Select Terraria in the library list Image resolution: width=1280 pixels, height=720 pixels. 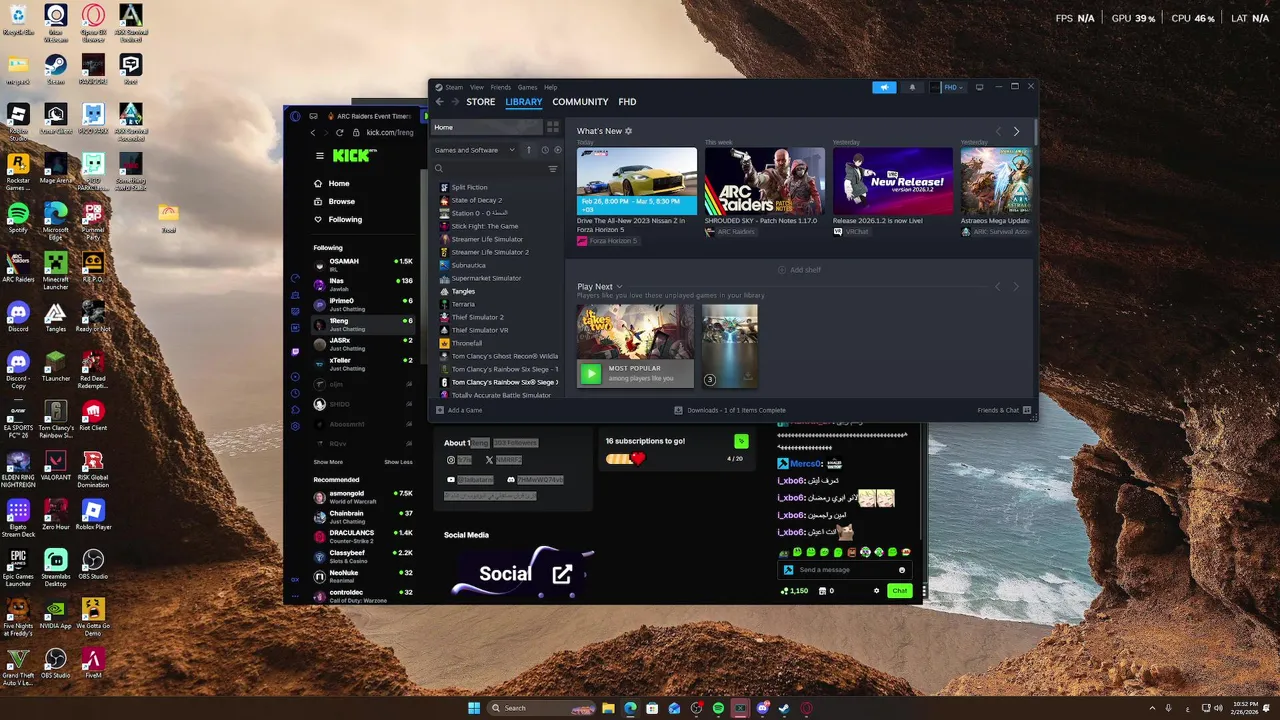click(x=463, y=304)
